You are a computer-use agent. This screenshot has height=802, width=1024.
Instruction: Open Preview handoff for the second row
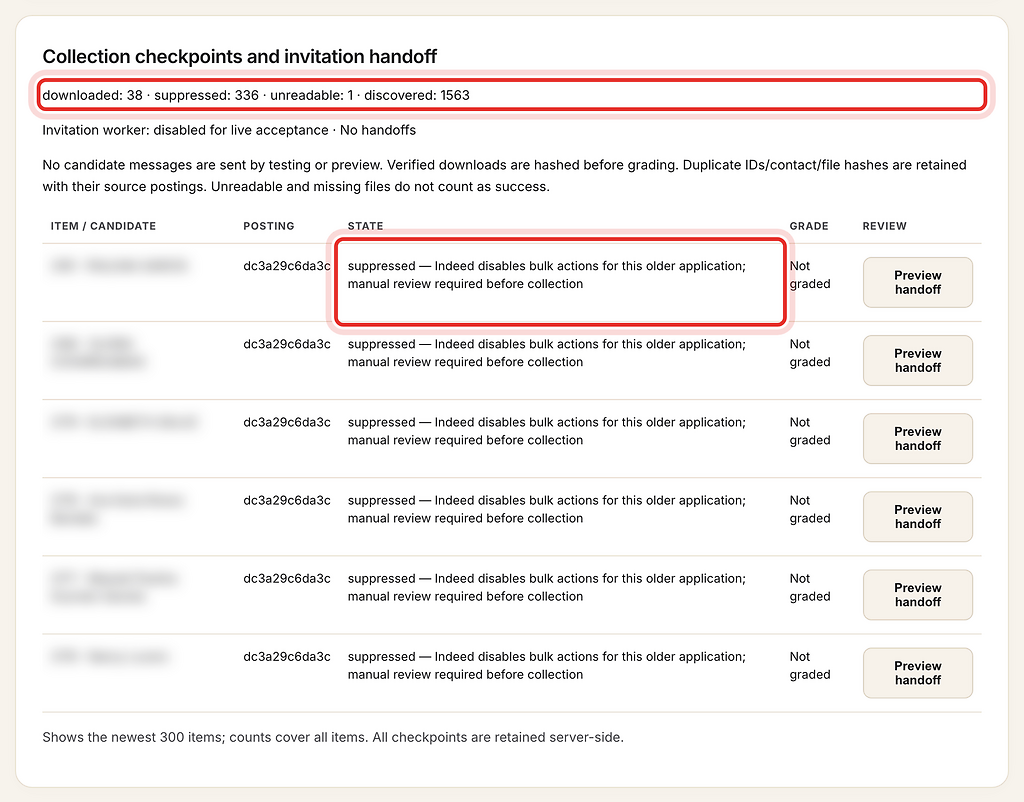pyautogui.click(x=918, y=361)
